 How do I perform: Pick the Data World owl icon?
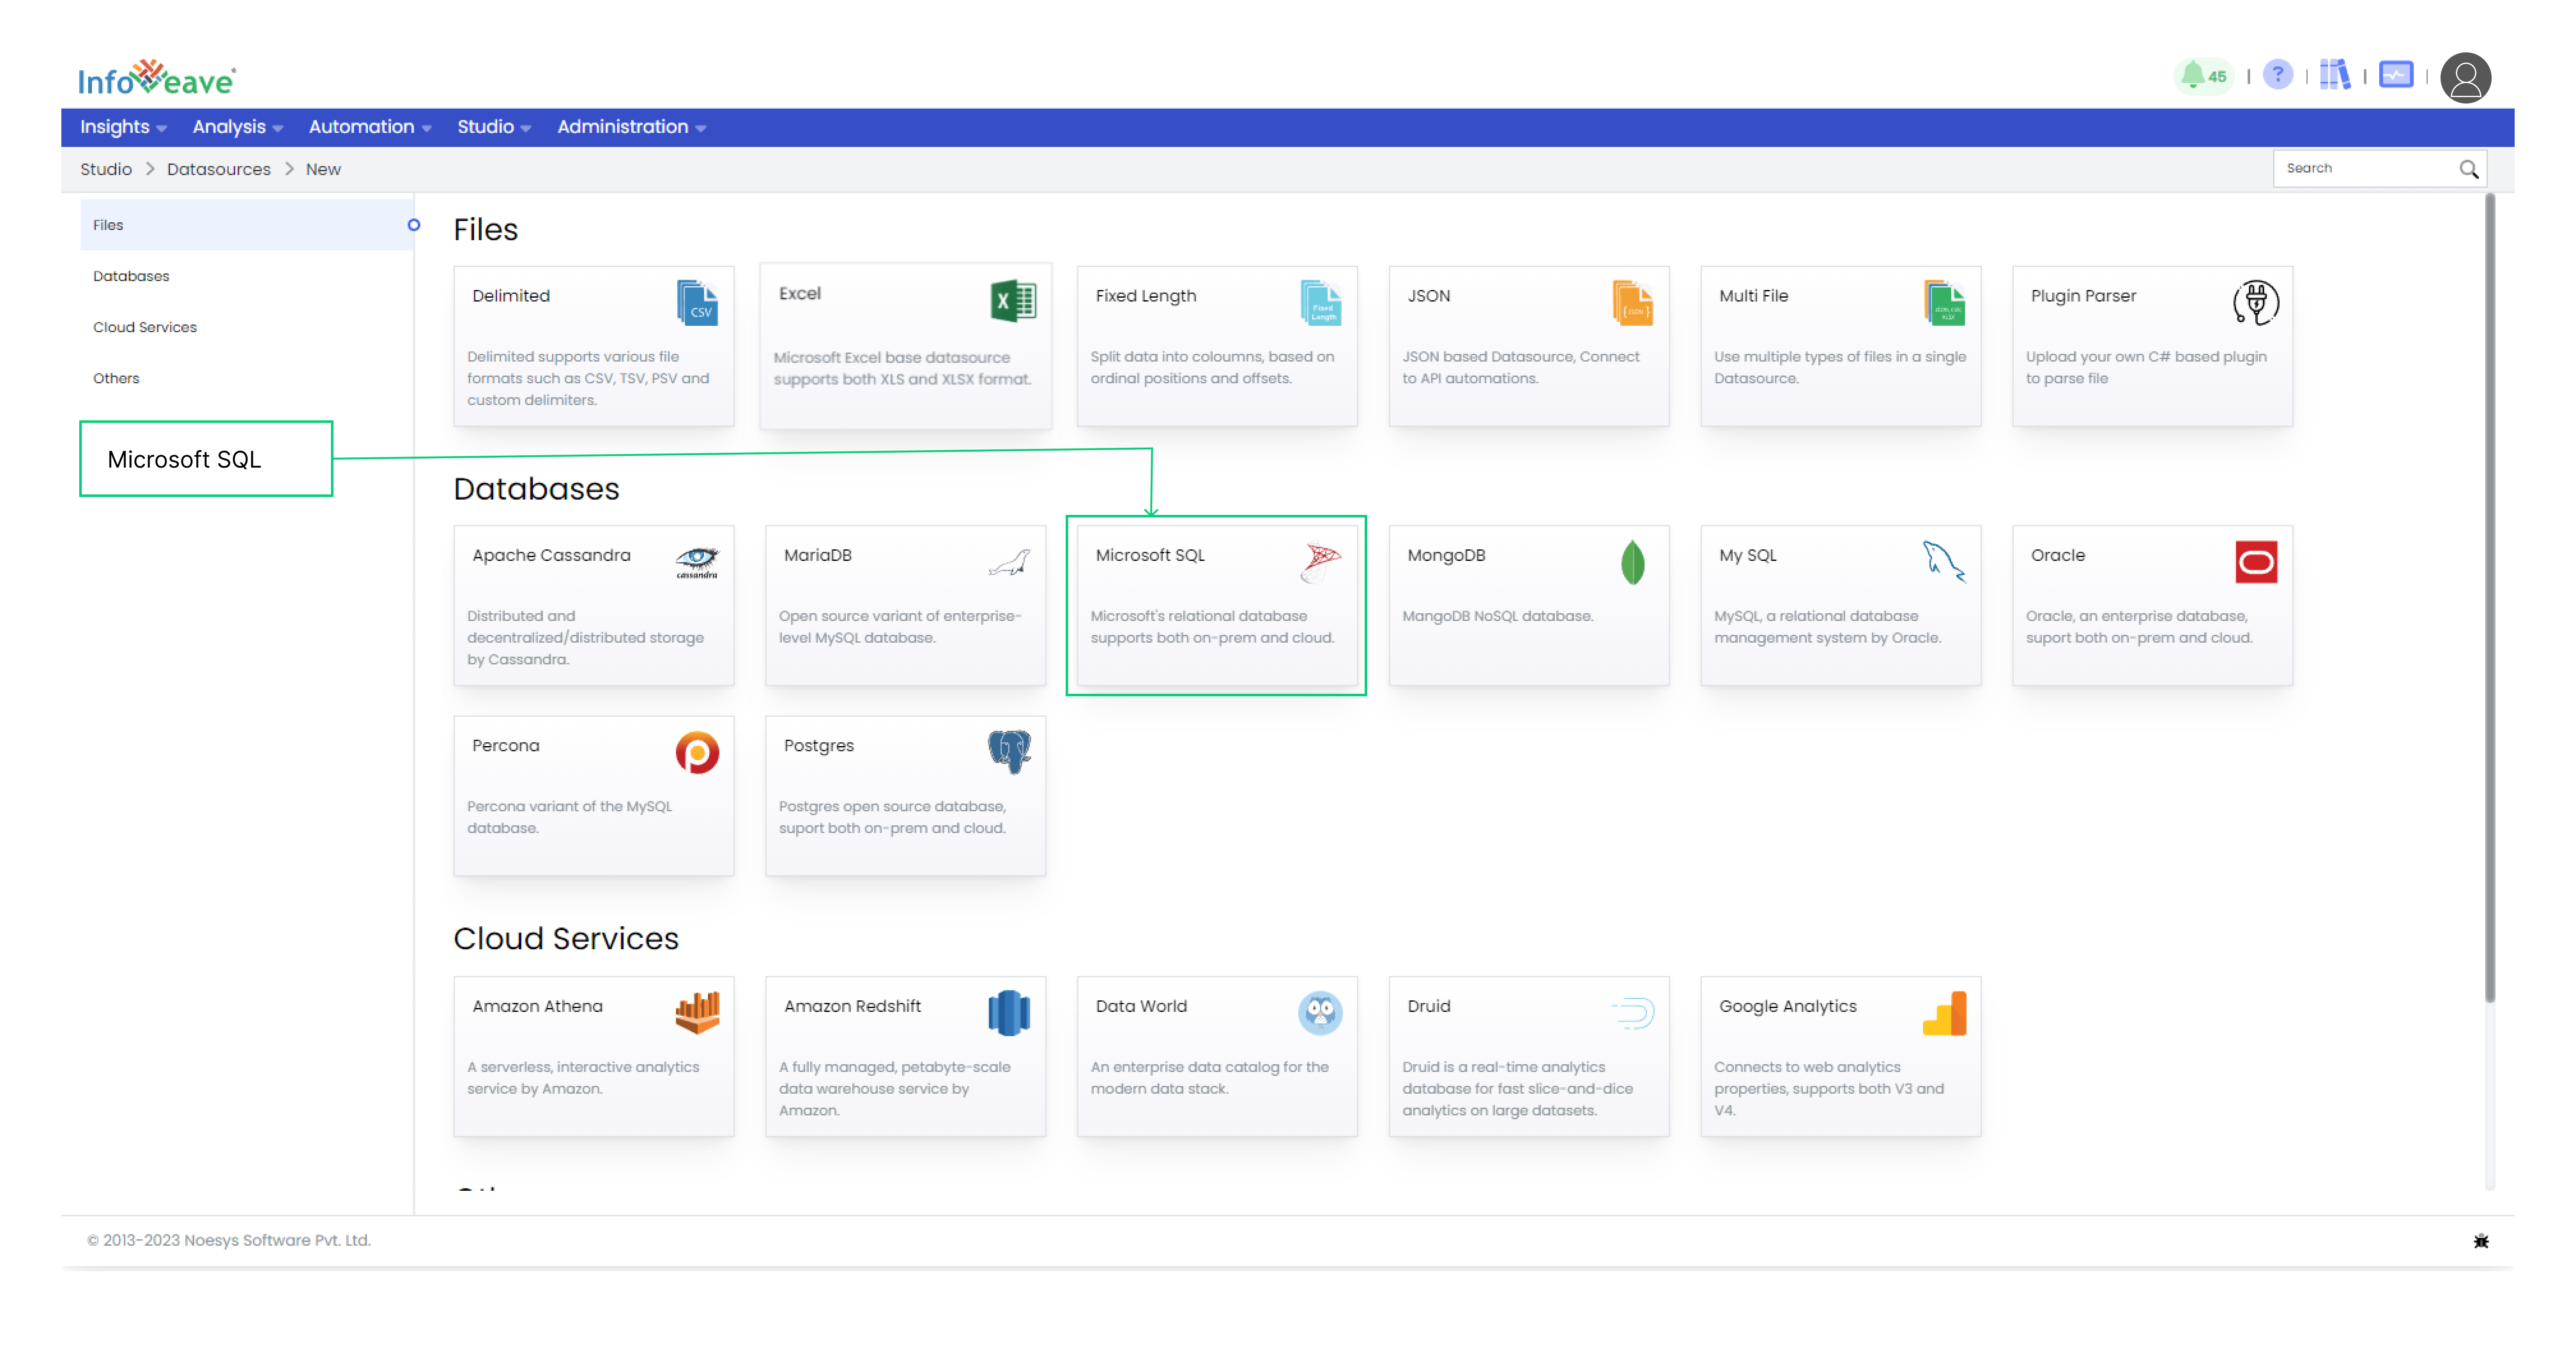[x=1320, y=1013]
